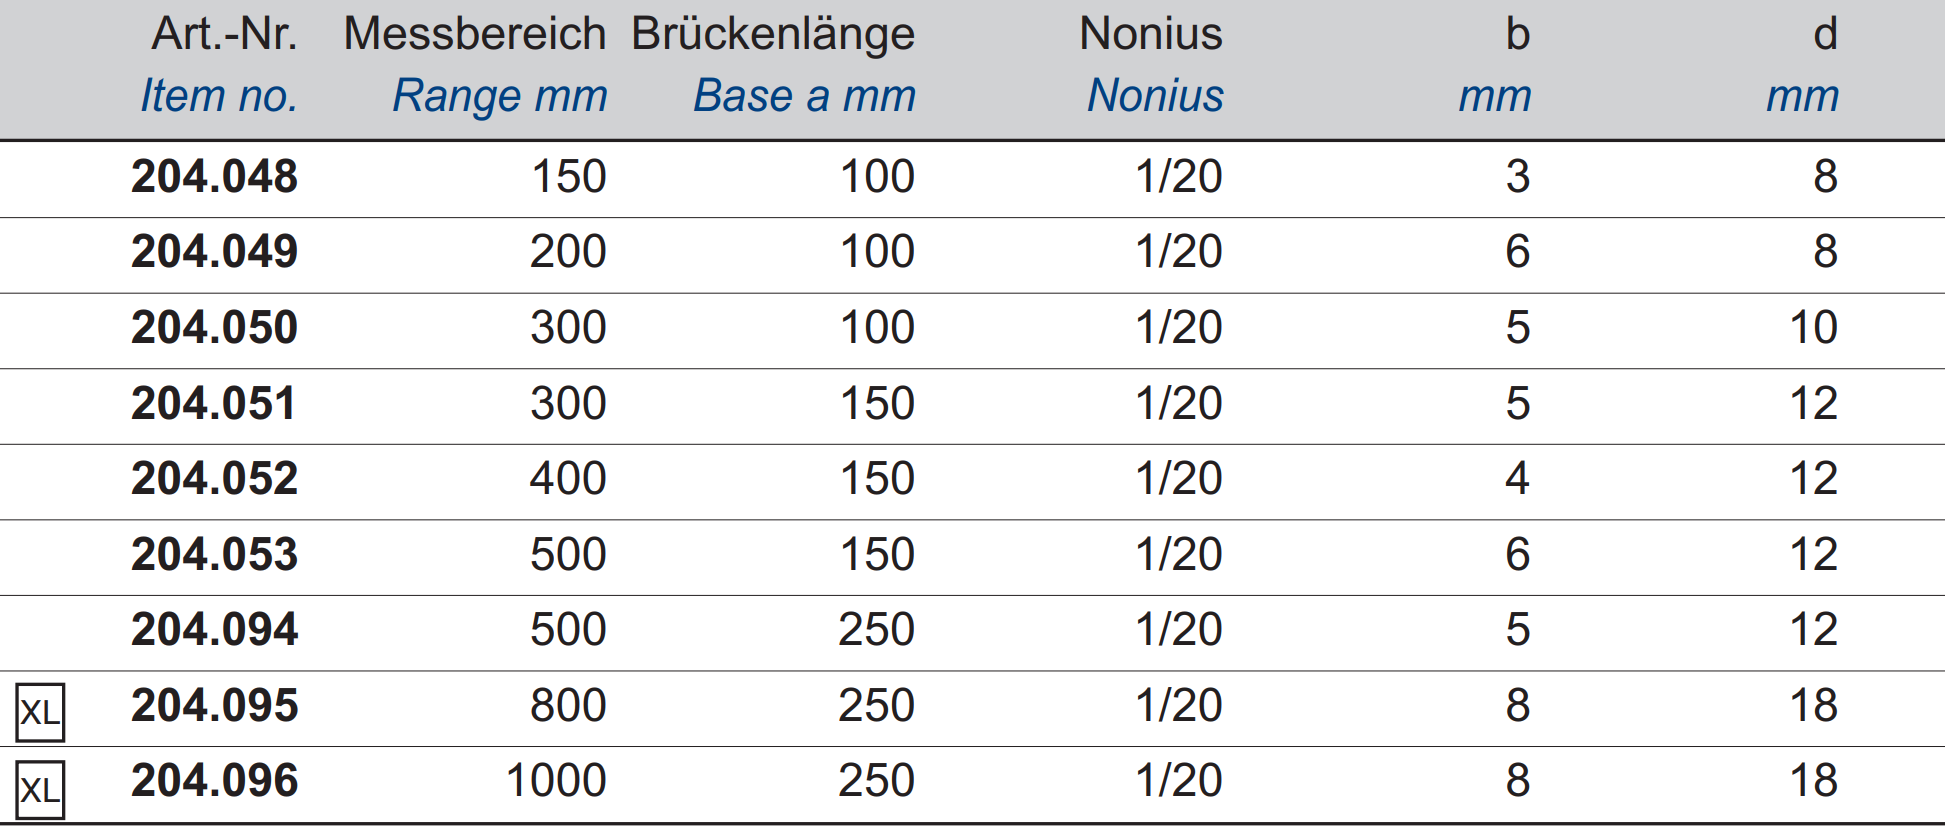Click the Messbereich column header

coord(475,65)
